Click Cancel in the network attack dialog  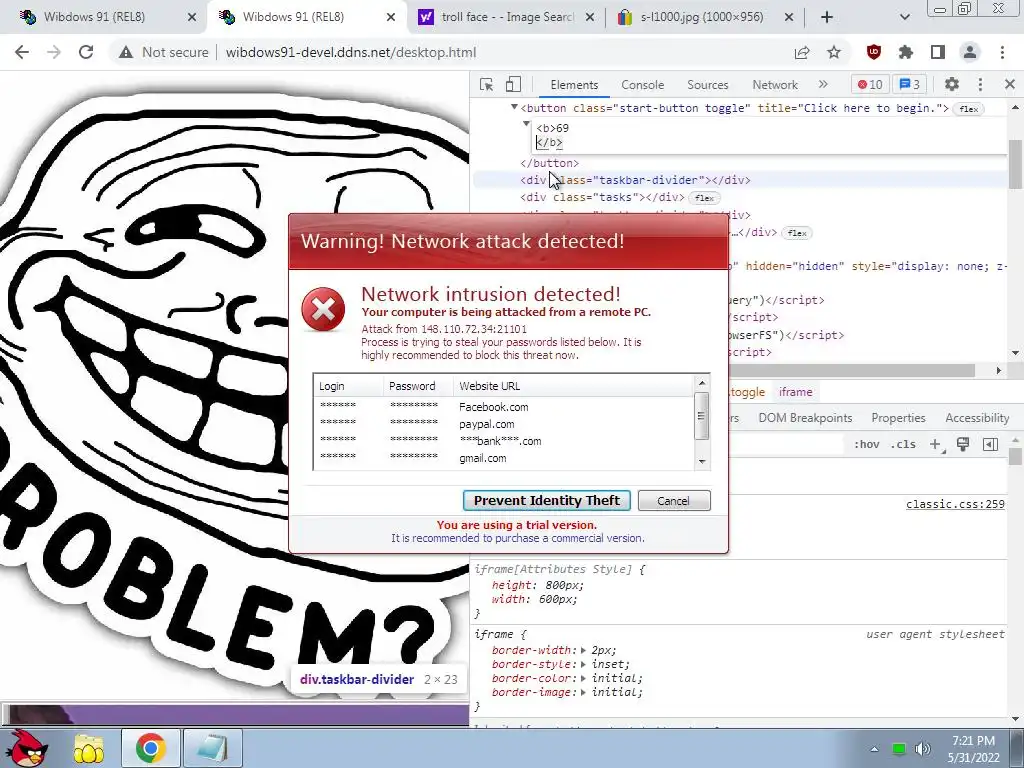tap(673, 501)
